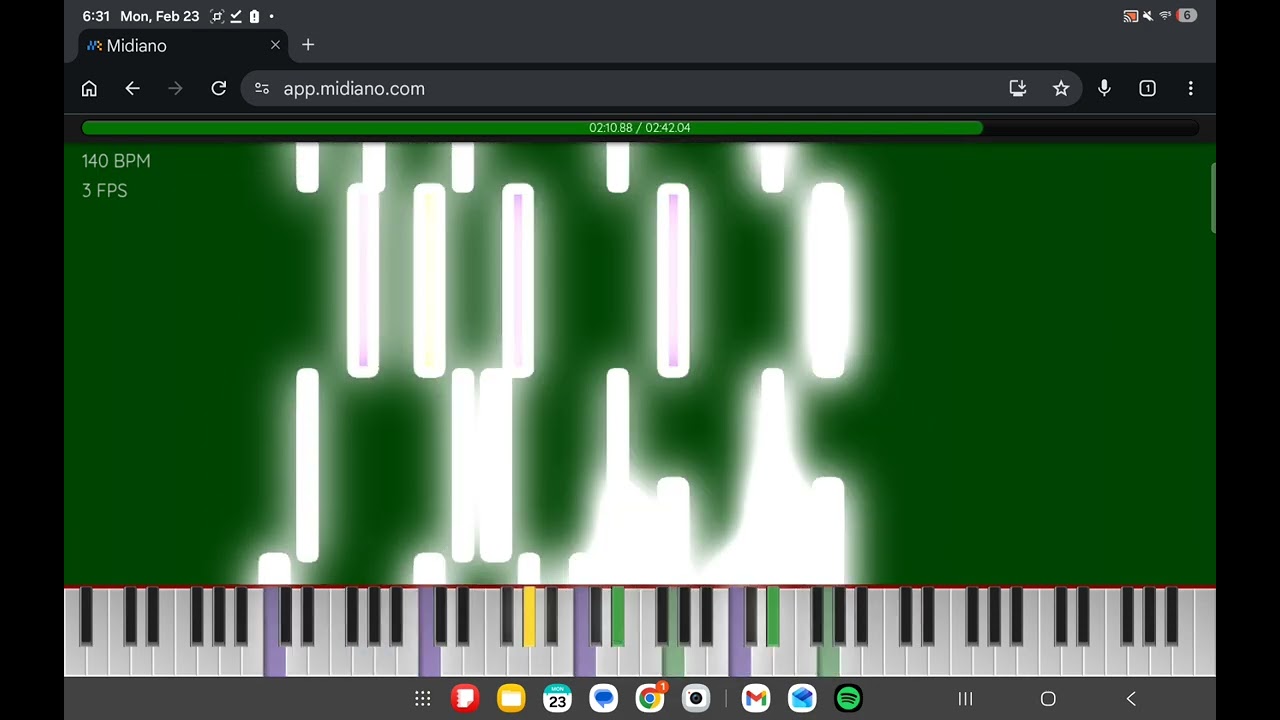Open the tab switcher showing 1

[x=1147, y=89]
